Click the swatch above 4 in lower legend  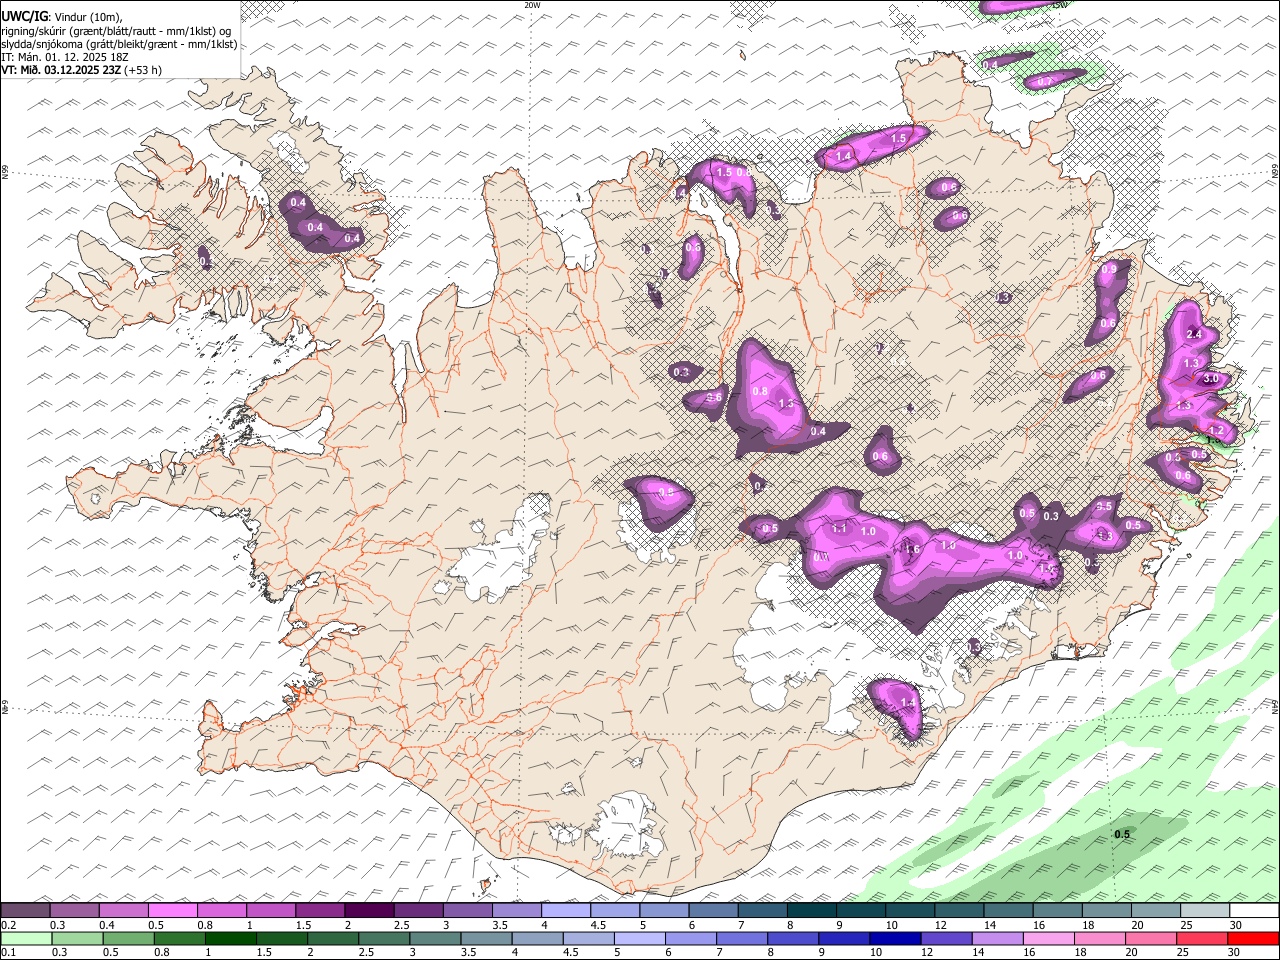pos(537,938)
